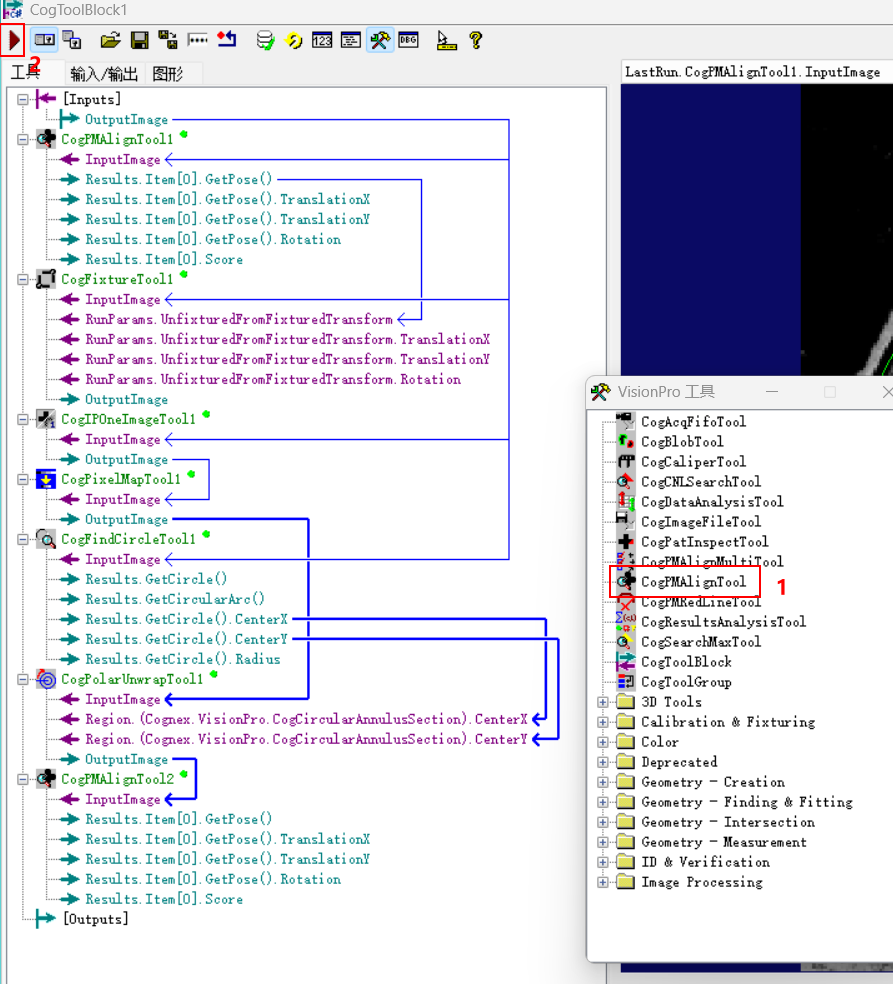Click the reset arrow with red diamond

click(x=226, y=40)
